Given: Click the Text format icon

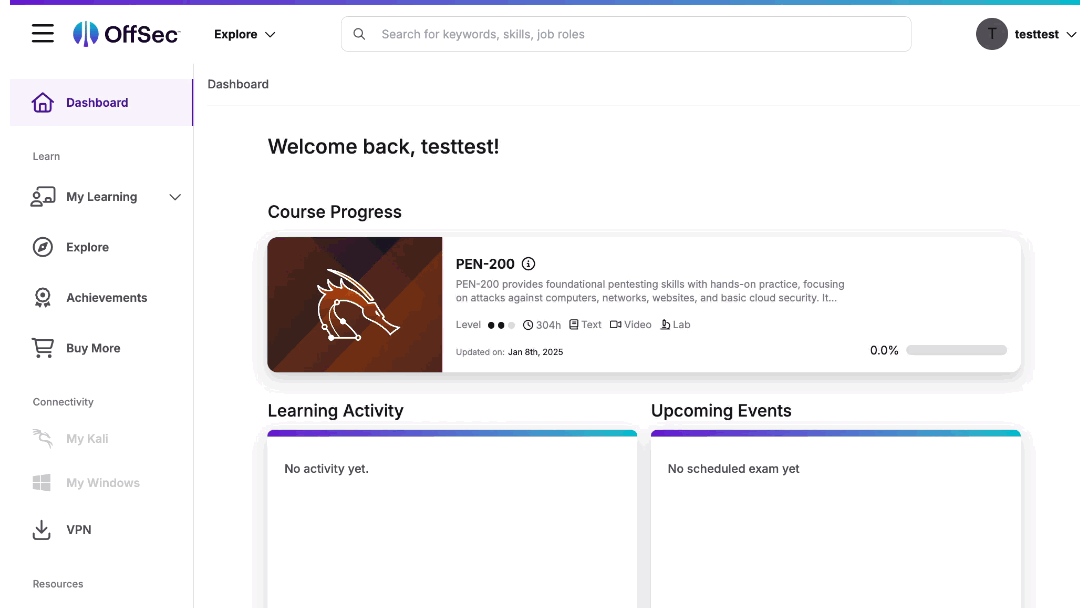Looking at the screenshot, I should click(573, 324).
